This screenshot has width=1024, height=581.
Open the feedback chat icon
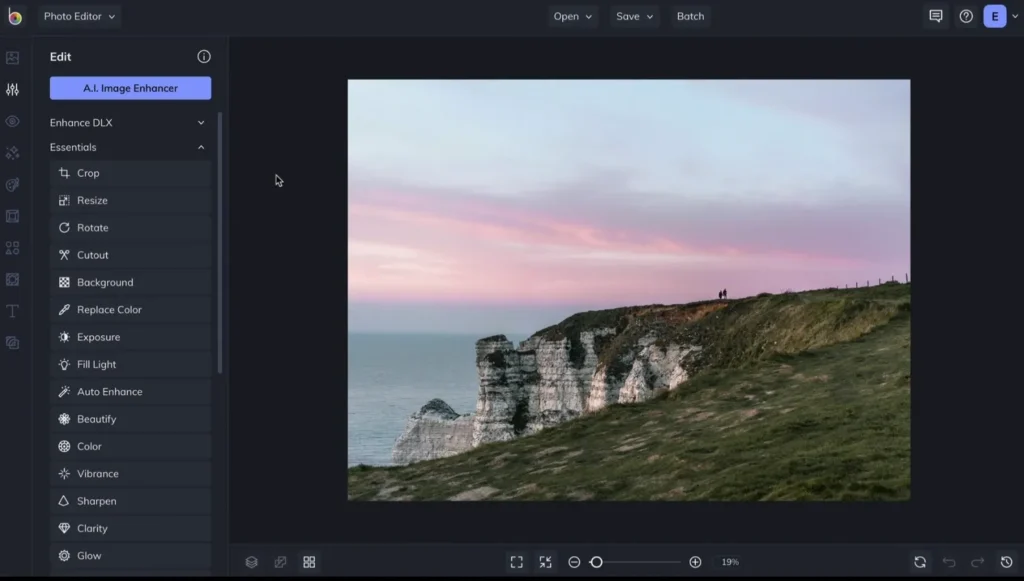(x=936, y=16)
